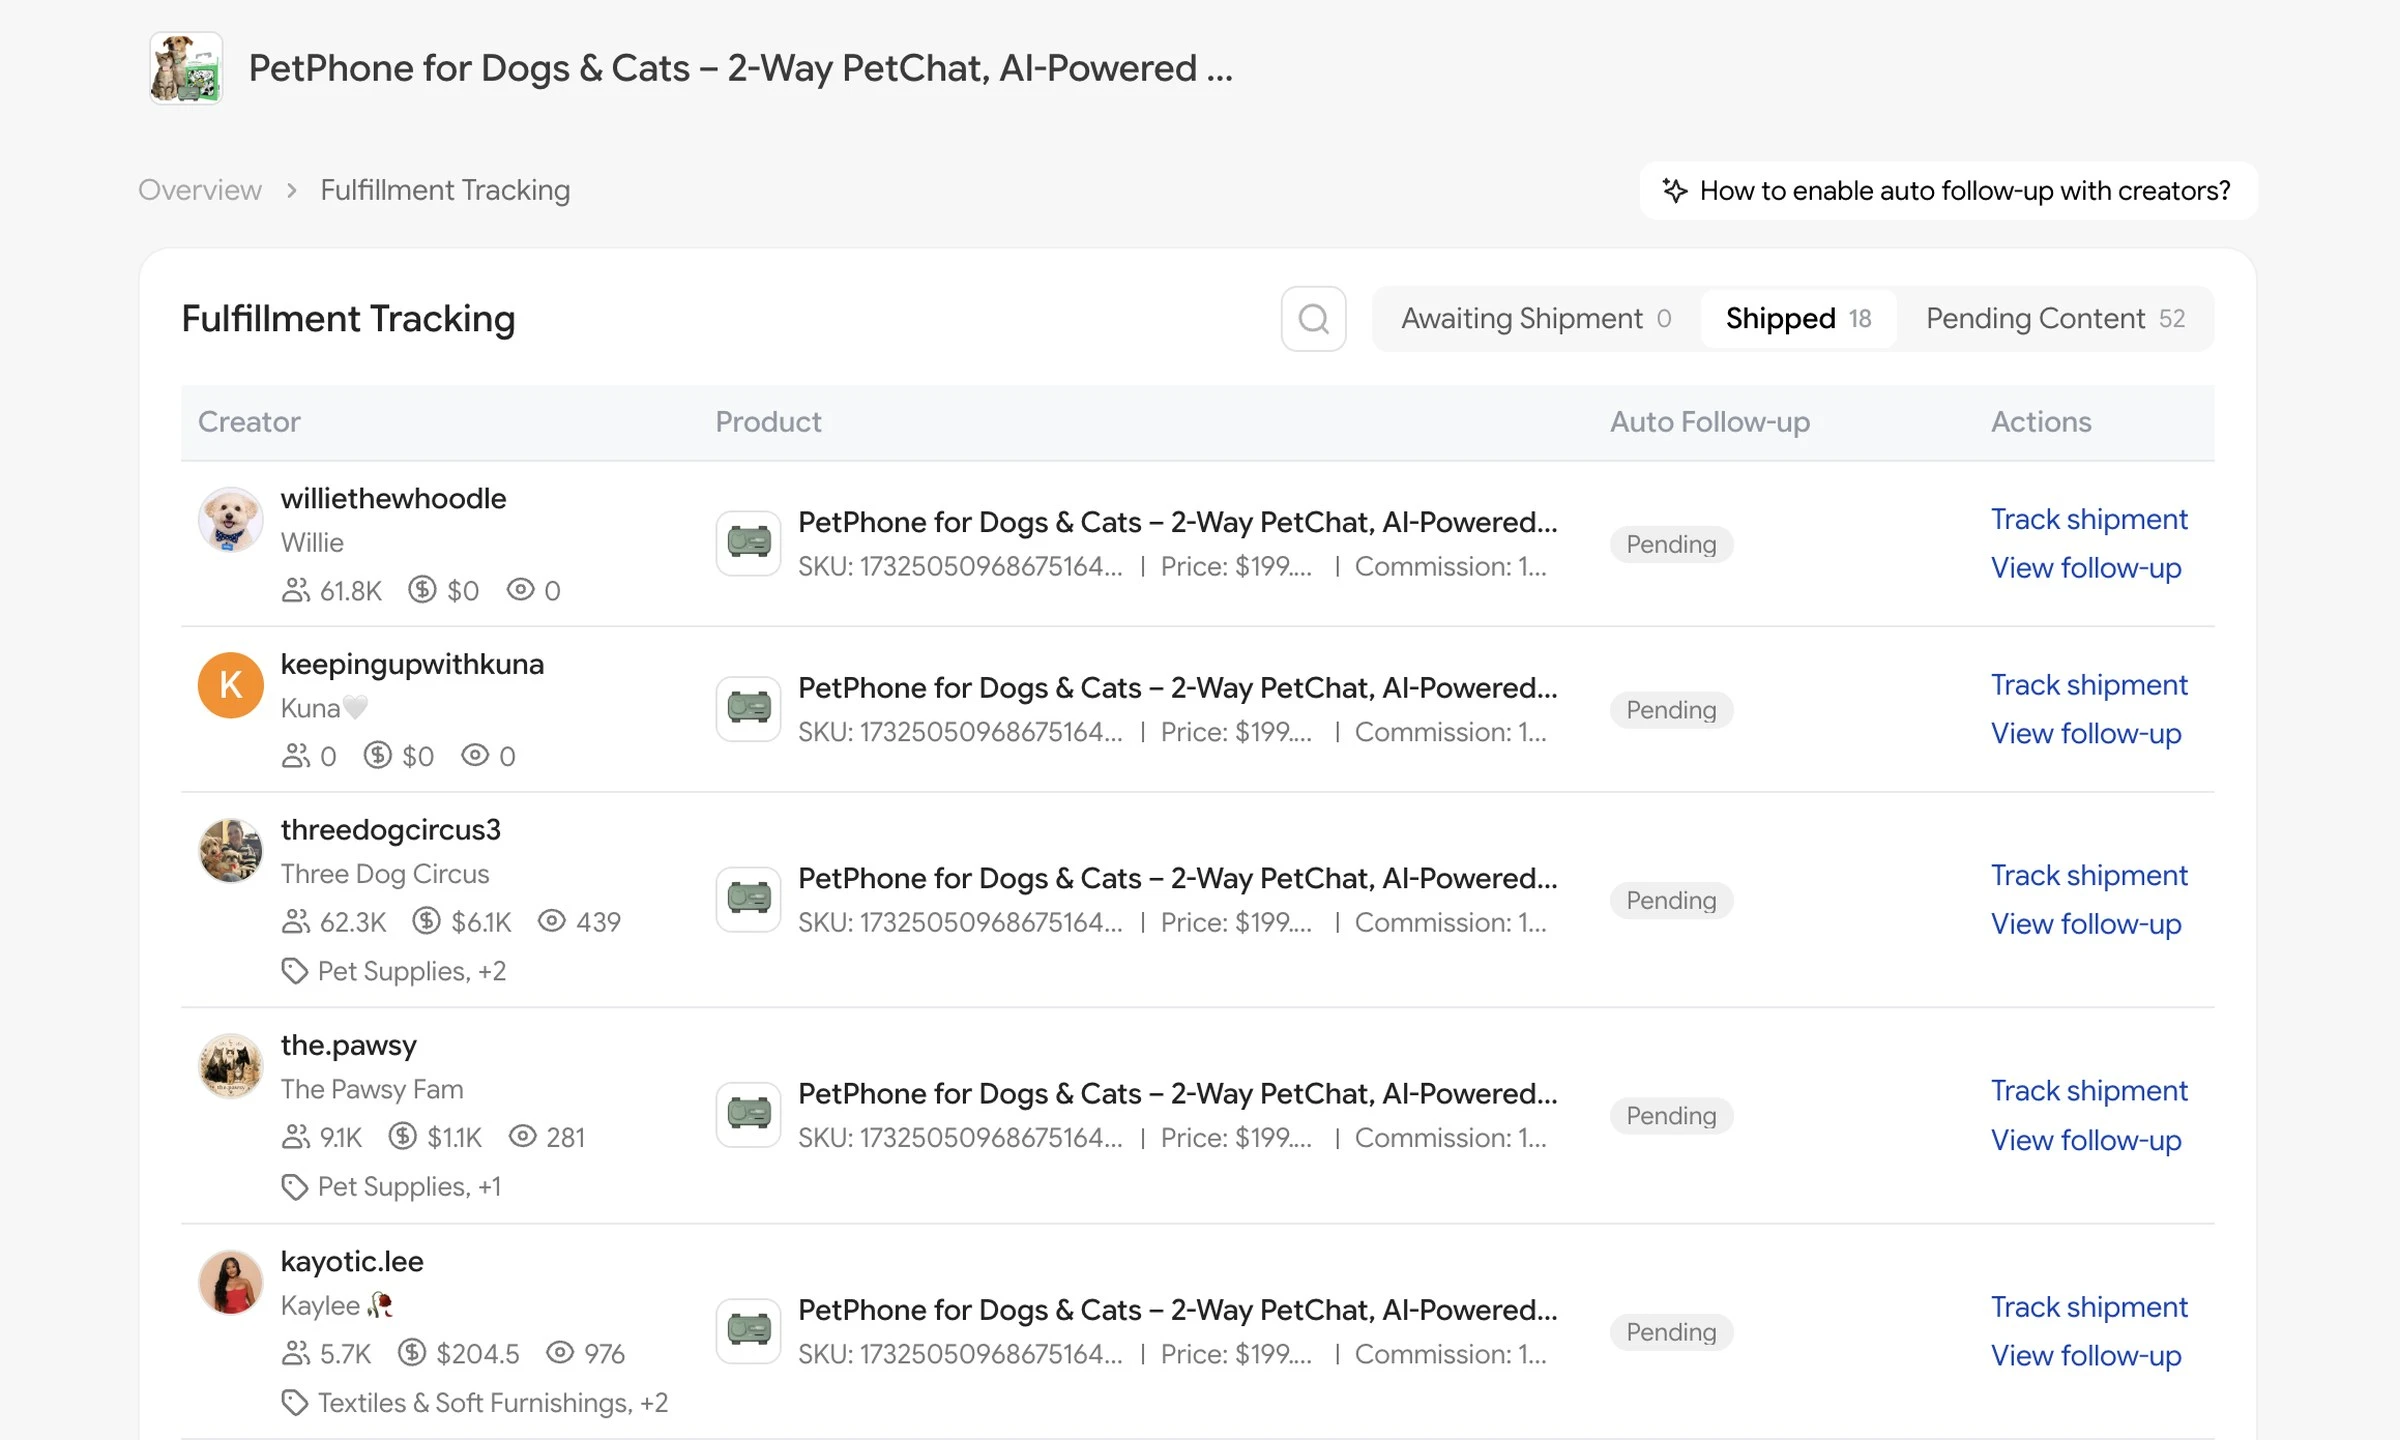Click product image in williethewhoodle row
Image resolution: width=2400 pixels, height=1440 pixels.
click(748, 544)
